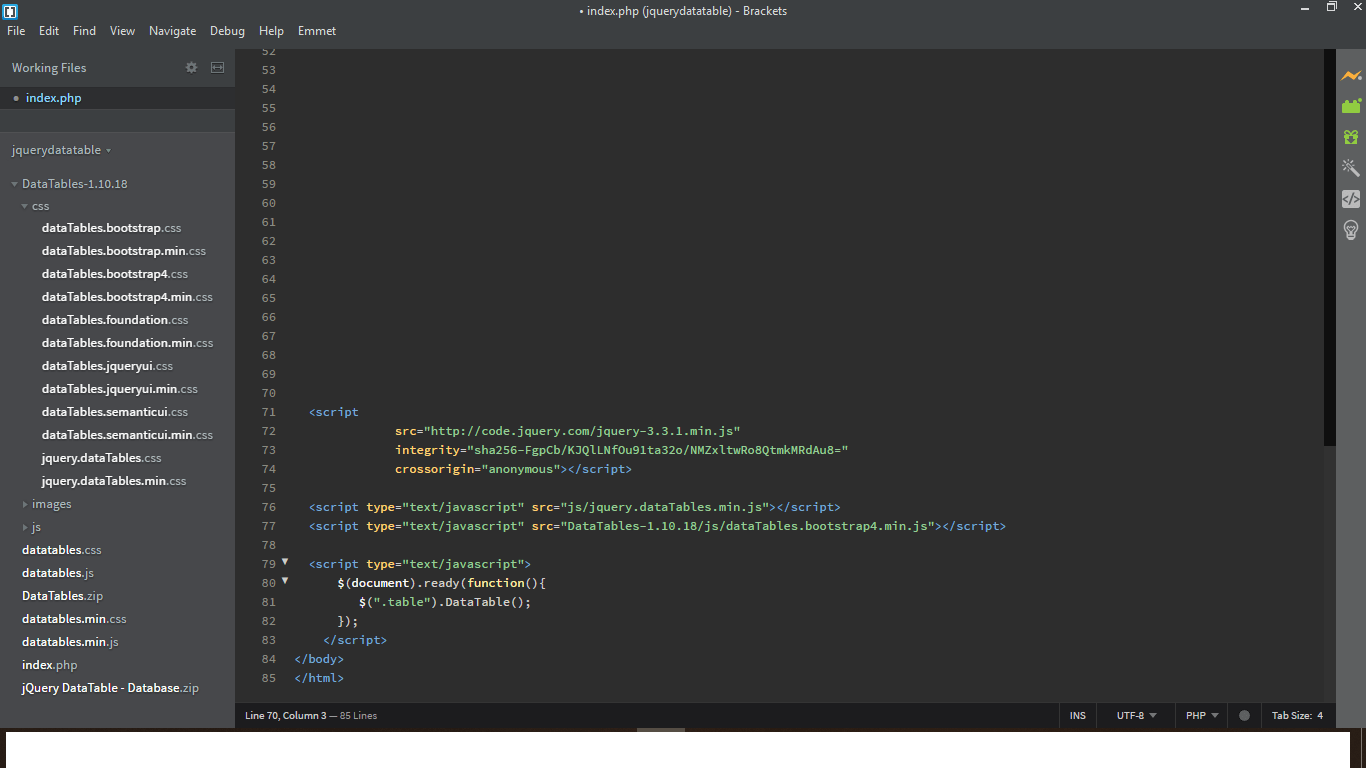The image size is (1366, 768).
Task: Open the UTF-8 encoding dropdown
Action: [x=1136, y=716]
